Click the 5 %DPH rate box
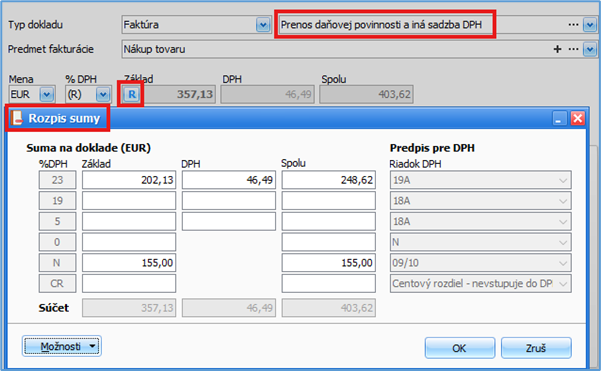Viewport: 601px width, 371px height. (x=57, y=222)
